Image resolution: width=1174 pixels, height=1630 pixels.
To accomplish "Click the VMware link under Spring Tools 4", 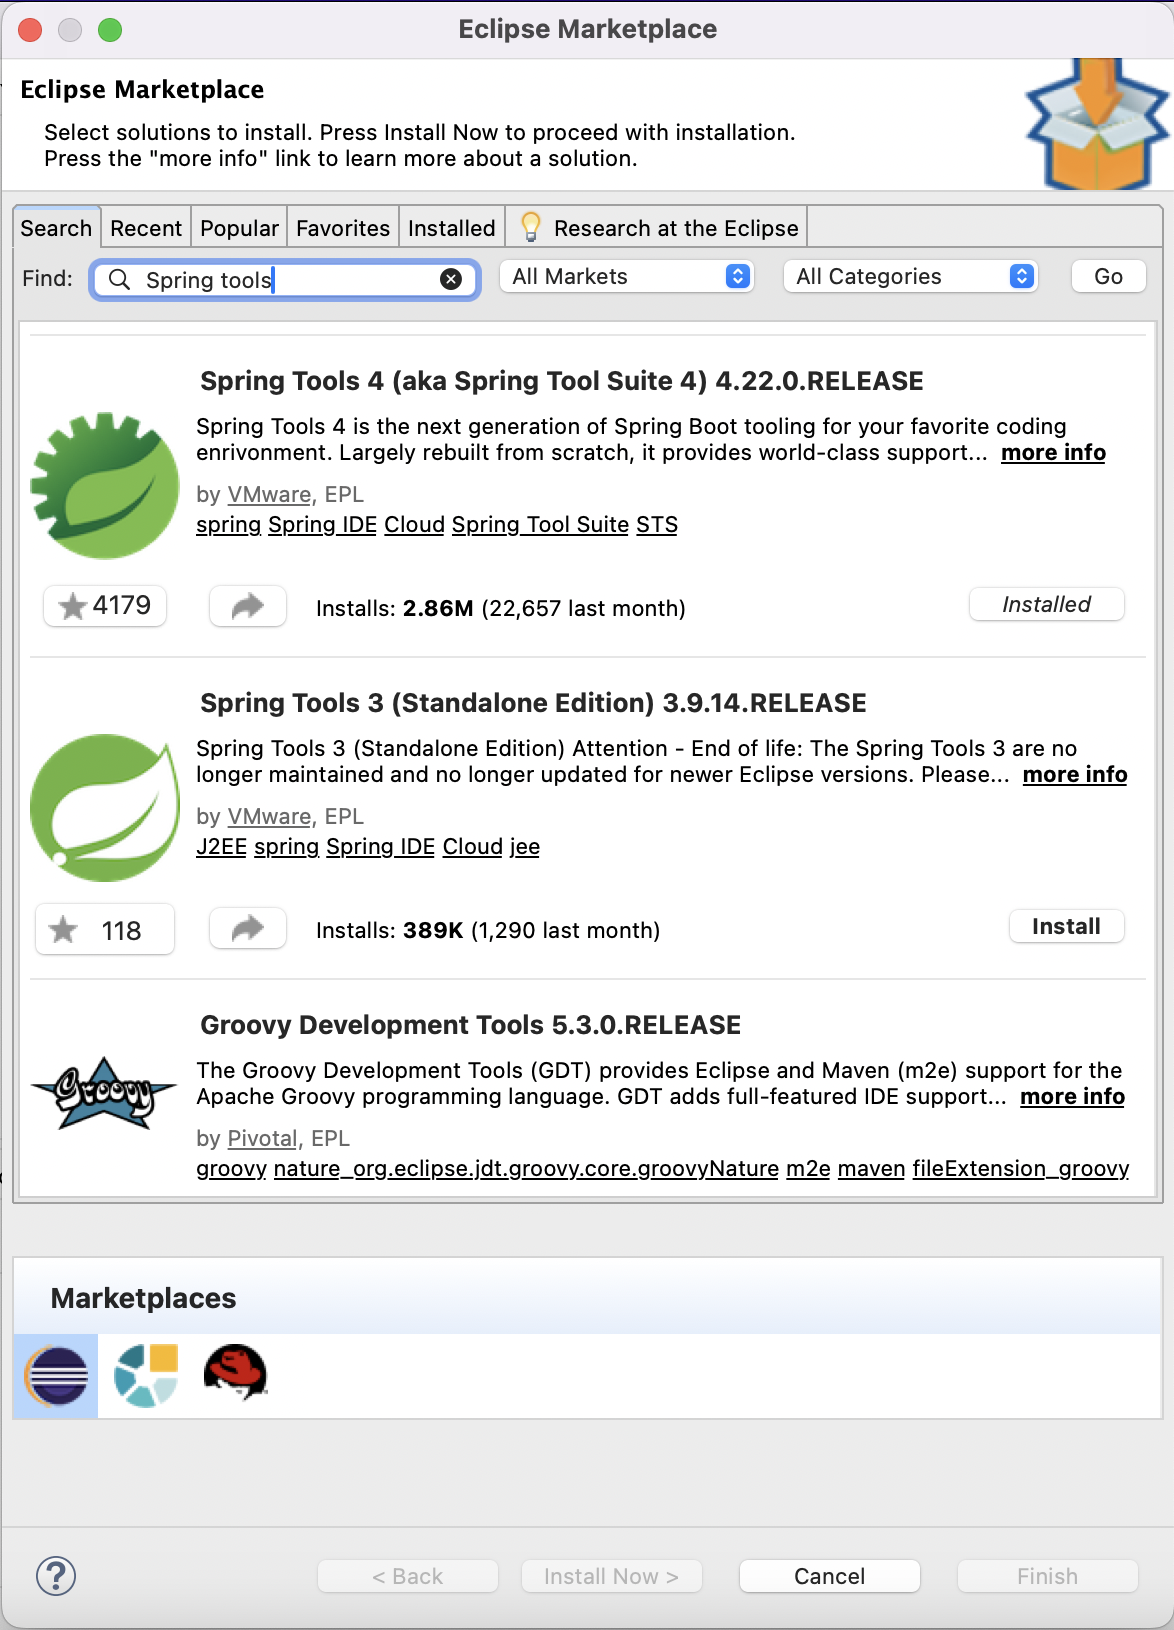I will pos(269,495).
